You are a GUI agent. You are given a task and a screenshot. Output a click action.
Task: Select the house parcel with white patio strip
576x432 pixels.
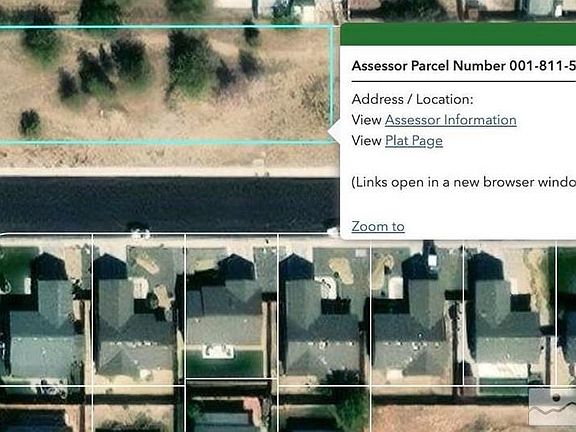coord(510,309)
